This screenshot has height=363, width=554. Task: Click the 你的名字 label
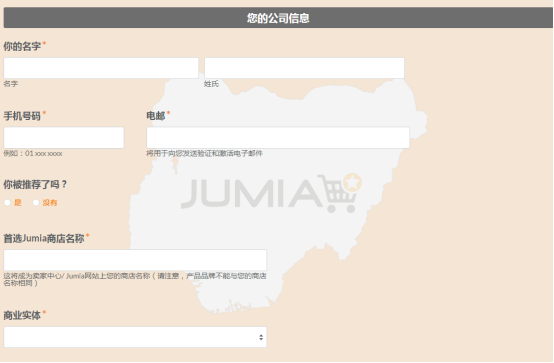22,46
